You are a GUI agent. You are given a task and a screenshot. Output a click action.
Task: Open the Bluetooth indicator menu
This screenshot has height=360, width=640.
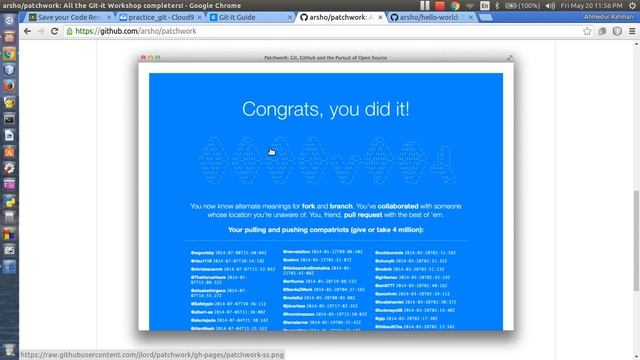click(x=497, y=6)
